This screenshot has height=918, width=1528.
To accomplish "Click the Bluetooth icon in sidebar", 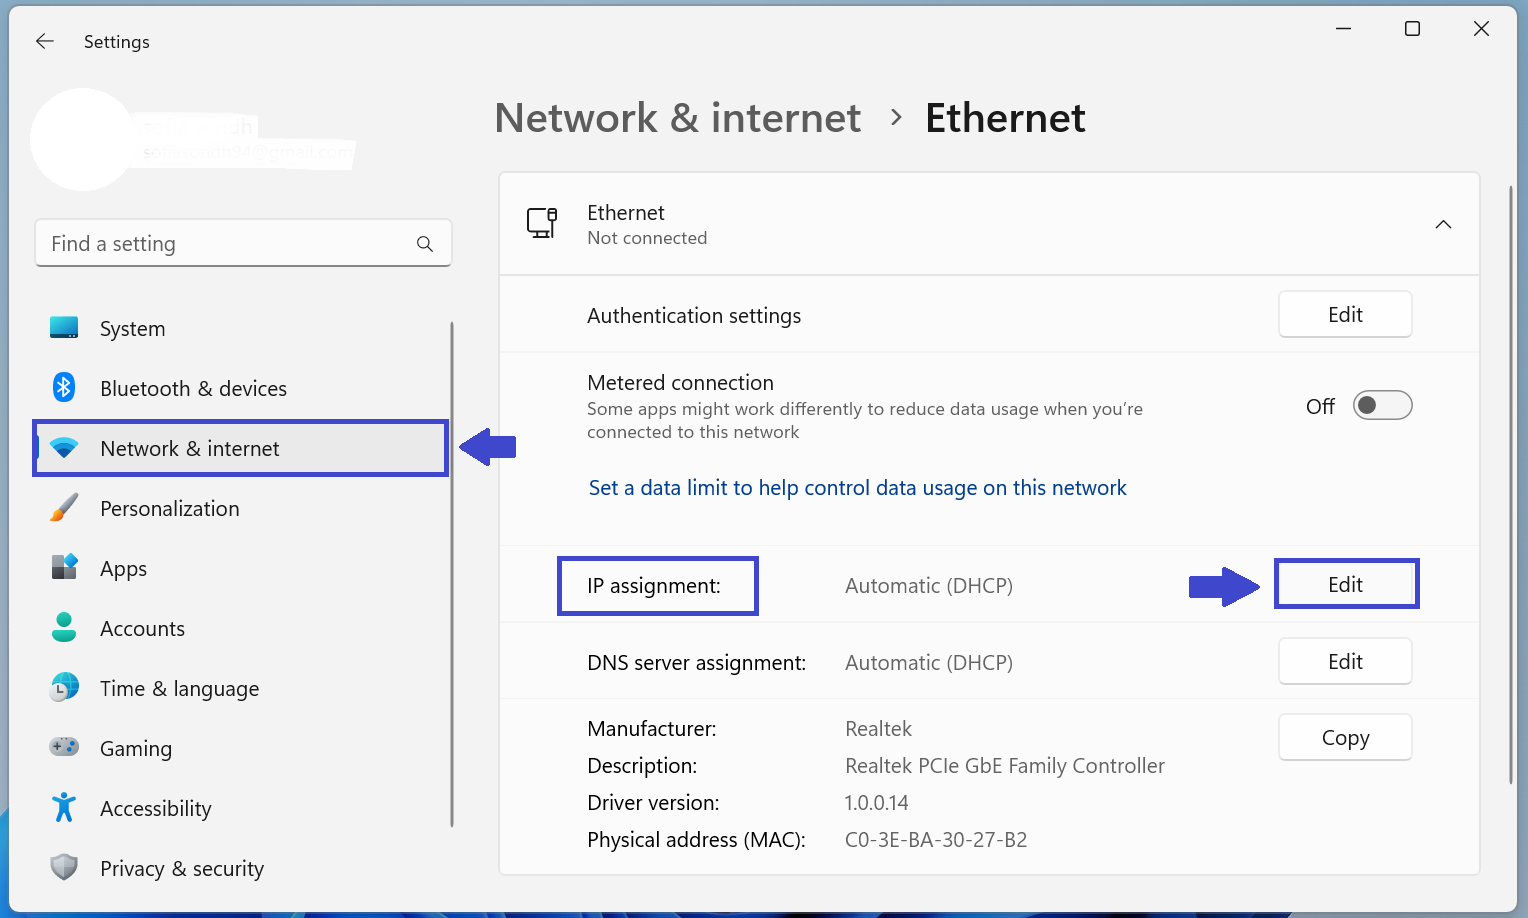I will point(64,387).
